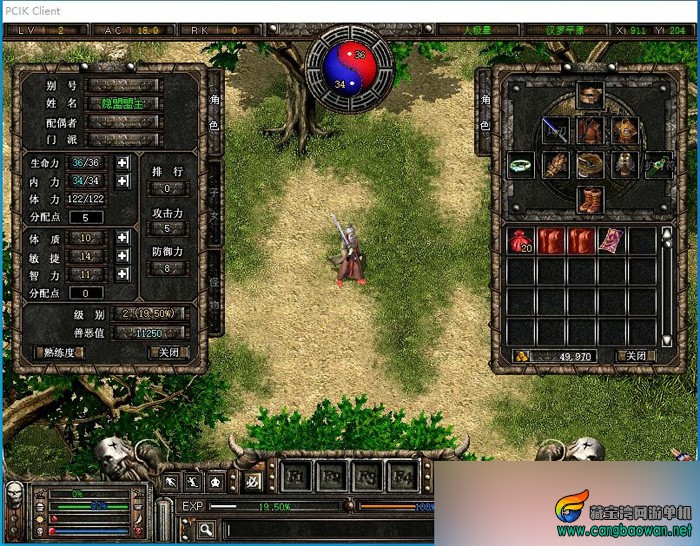Select the helmet in the equipment panel
This screenshot has height=546, width=700.
[x=590, y=95]
